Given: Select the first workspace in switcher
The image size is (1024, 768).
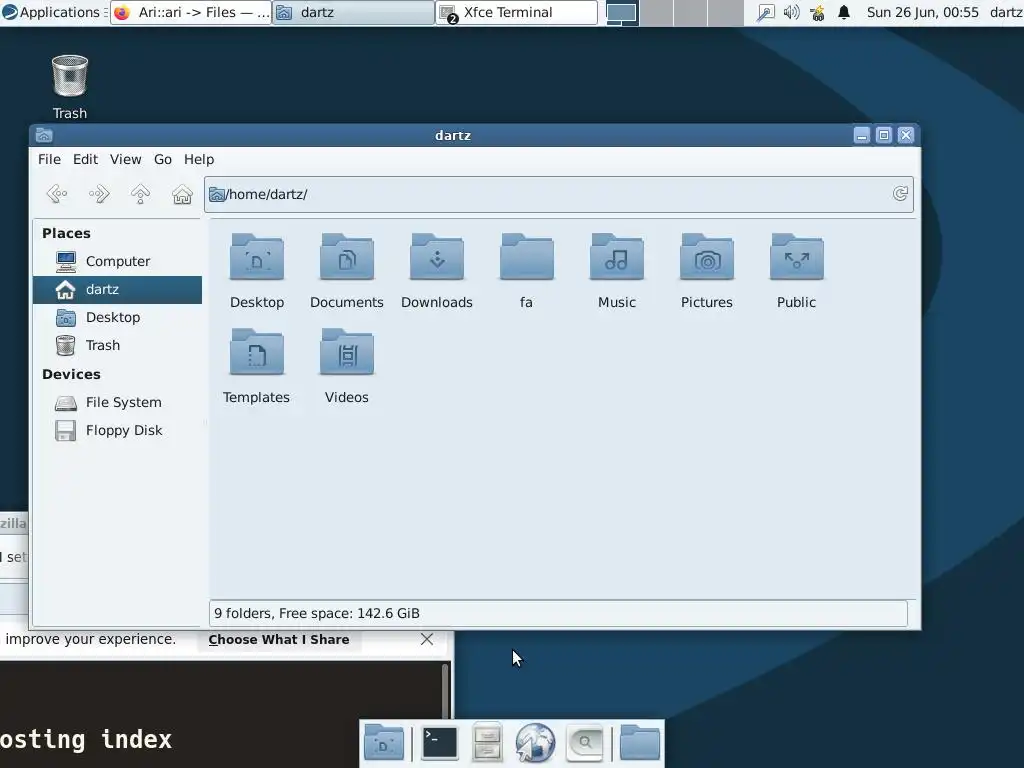Looking at the screenshot, I should tap(621, 12).
